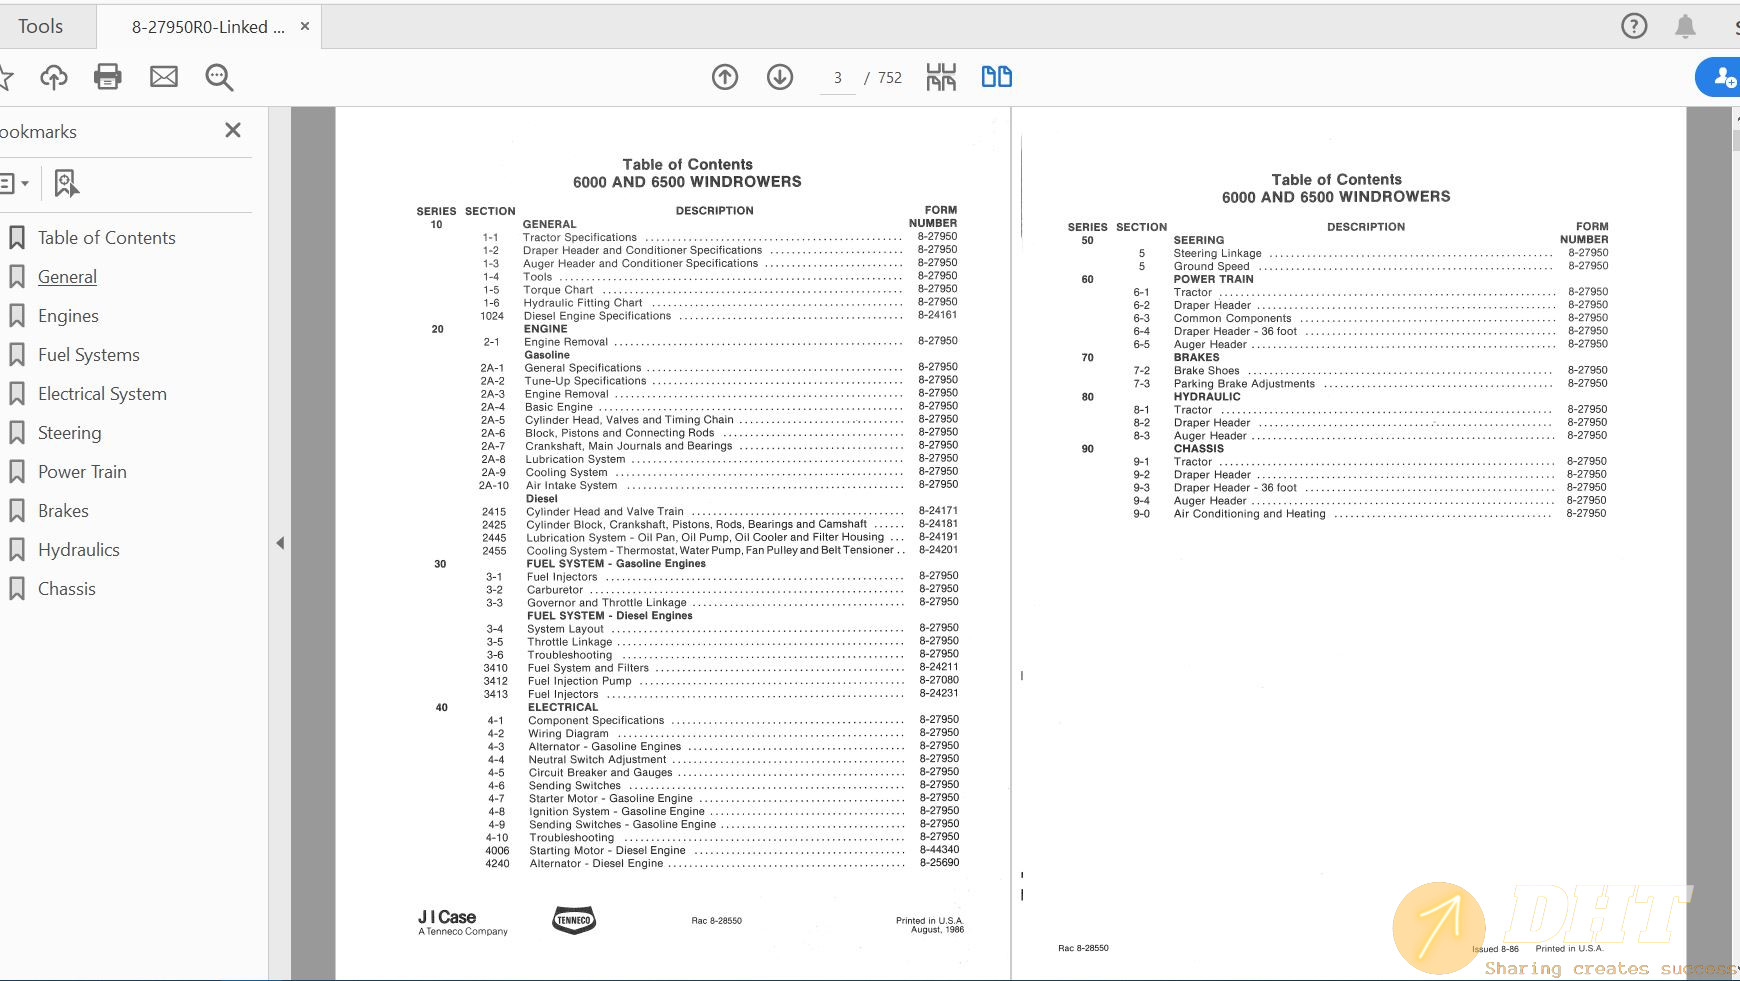Open the zoom search tool

click(x=219, y=77)
